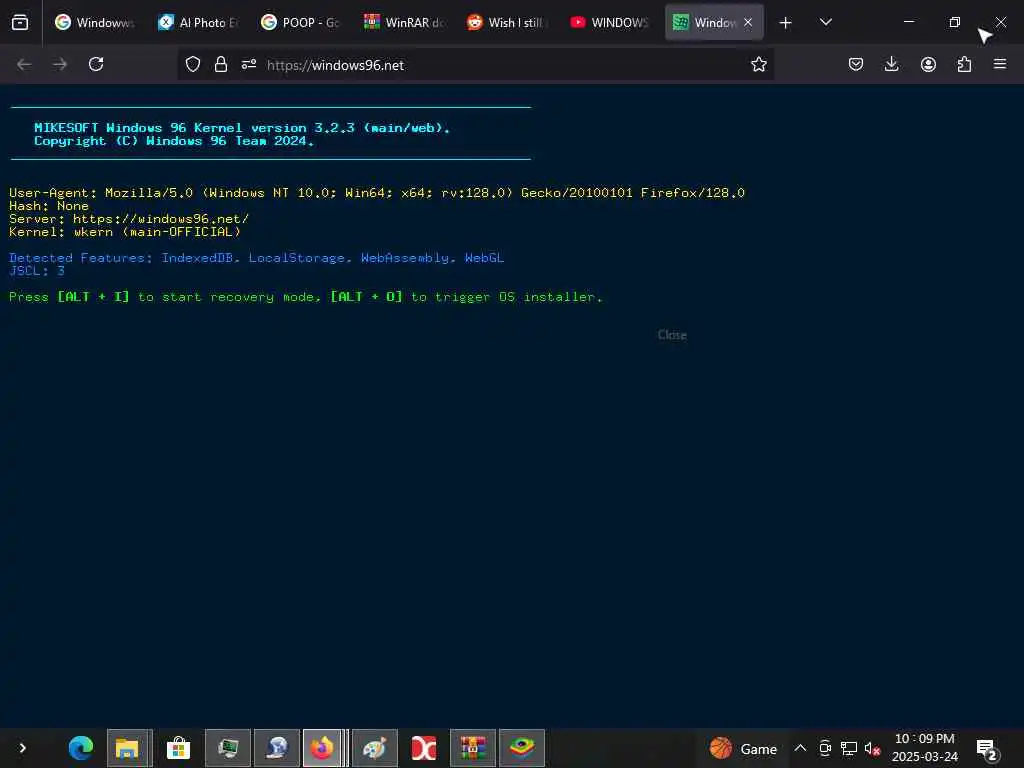Open site permissions icon in address bar
The image size is (1024, 768).
[x=249, y=64]
